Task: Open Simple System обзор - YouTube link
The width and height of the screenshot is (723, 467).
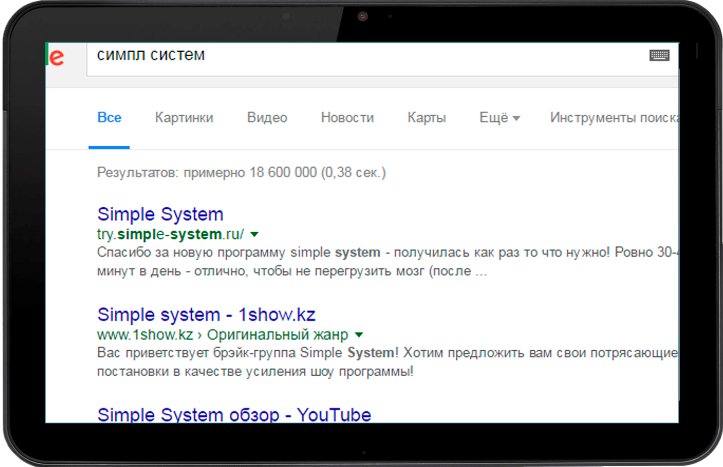Action: pos(234,414)
